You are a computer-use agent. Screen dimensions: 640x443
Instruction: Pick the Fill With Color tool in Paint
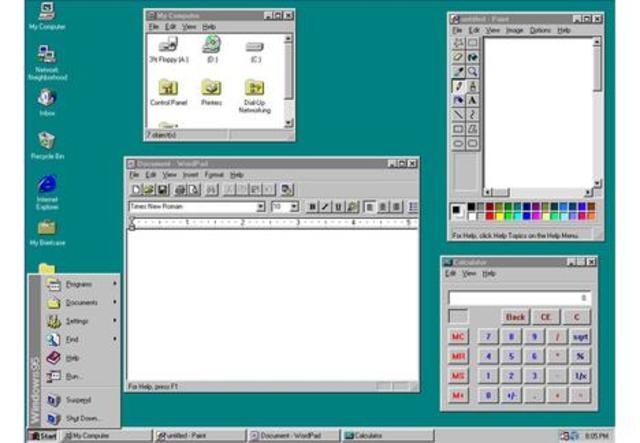[473, 57]
